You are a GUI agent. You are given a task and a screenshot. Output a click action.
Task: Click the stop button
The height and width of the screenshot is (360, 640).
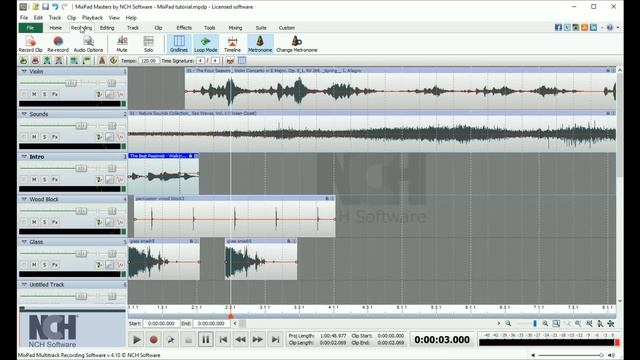[x=188, y=340]
